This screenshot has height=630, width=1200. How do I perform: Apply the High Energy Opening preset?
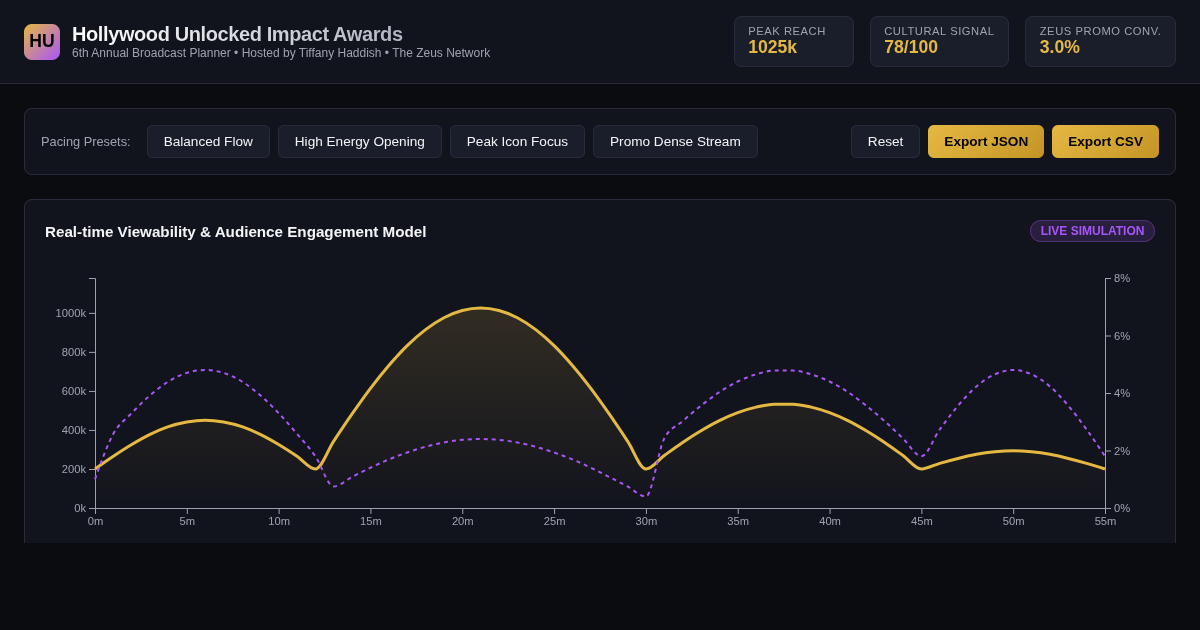click(360, 141)
